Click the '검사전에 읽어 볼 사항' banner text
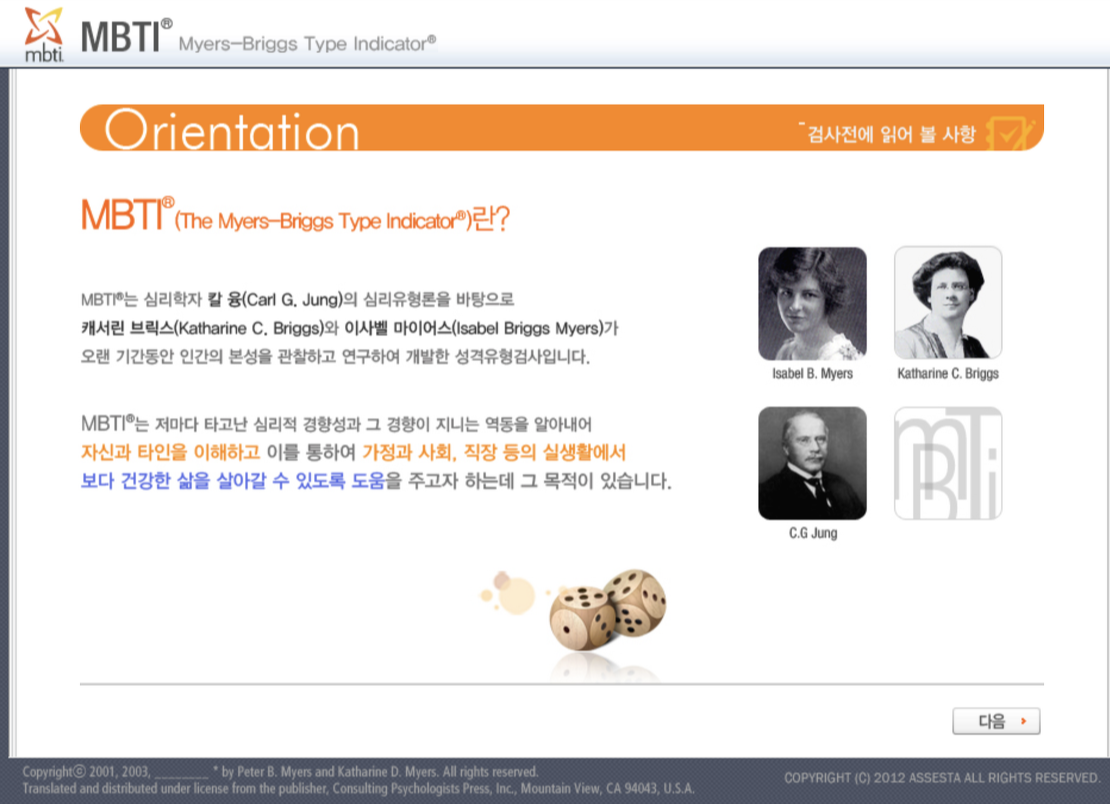1110x804 pixels. 892,134
